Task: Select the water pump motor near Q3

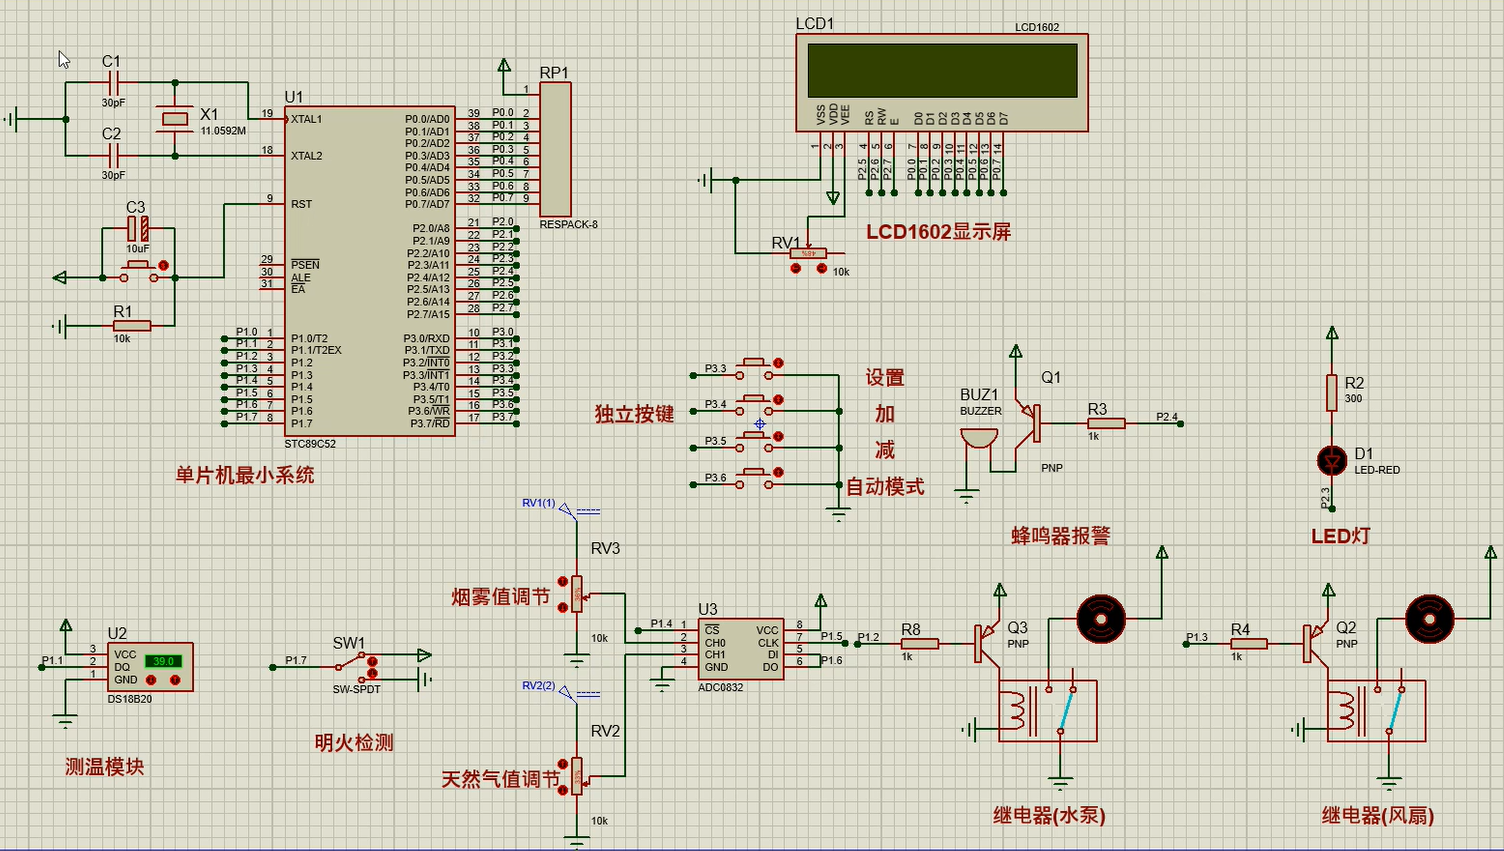Action: 1101,619
